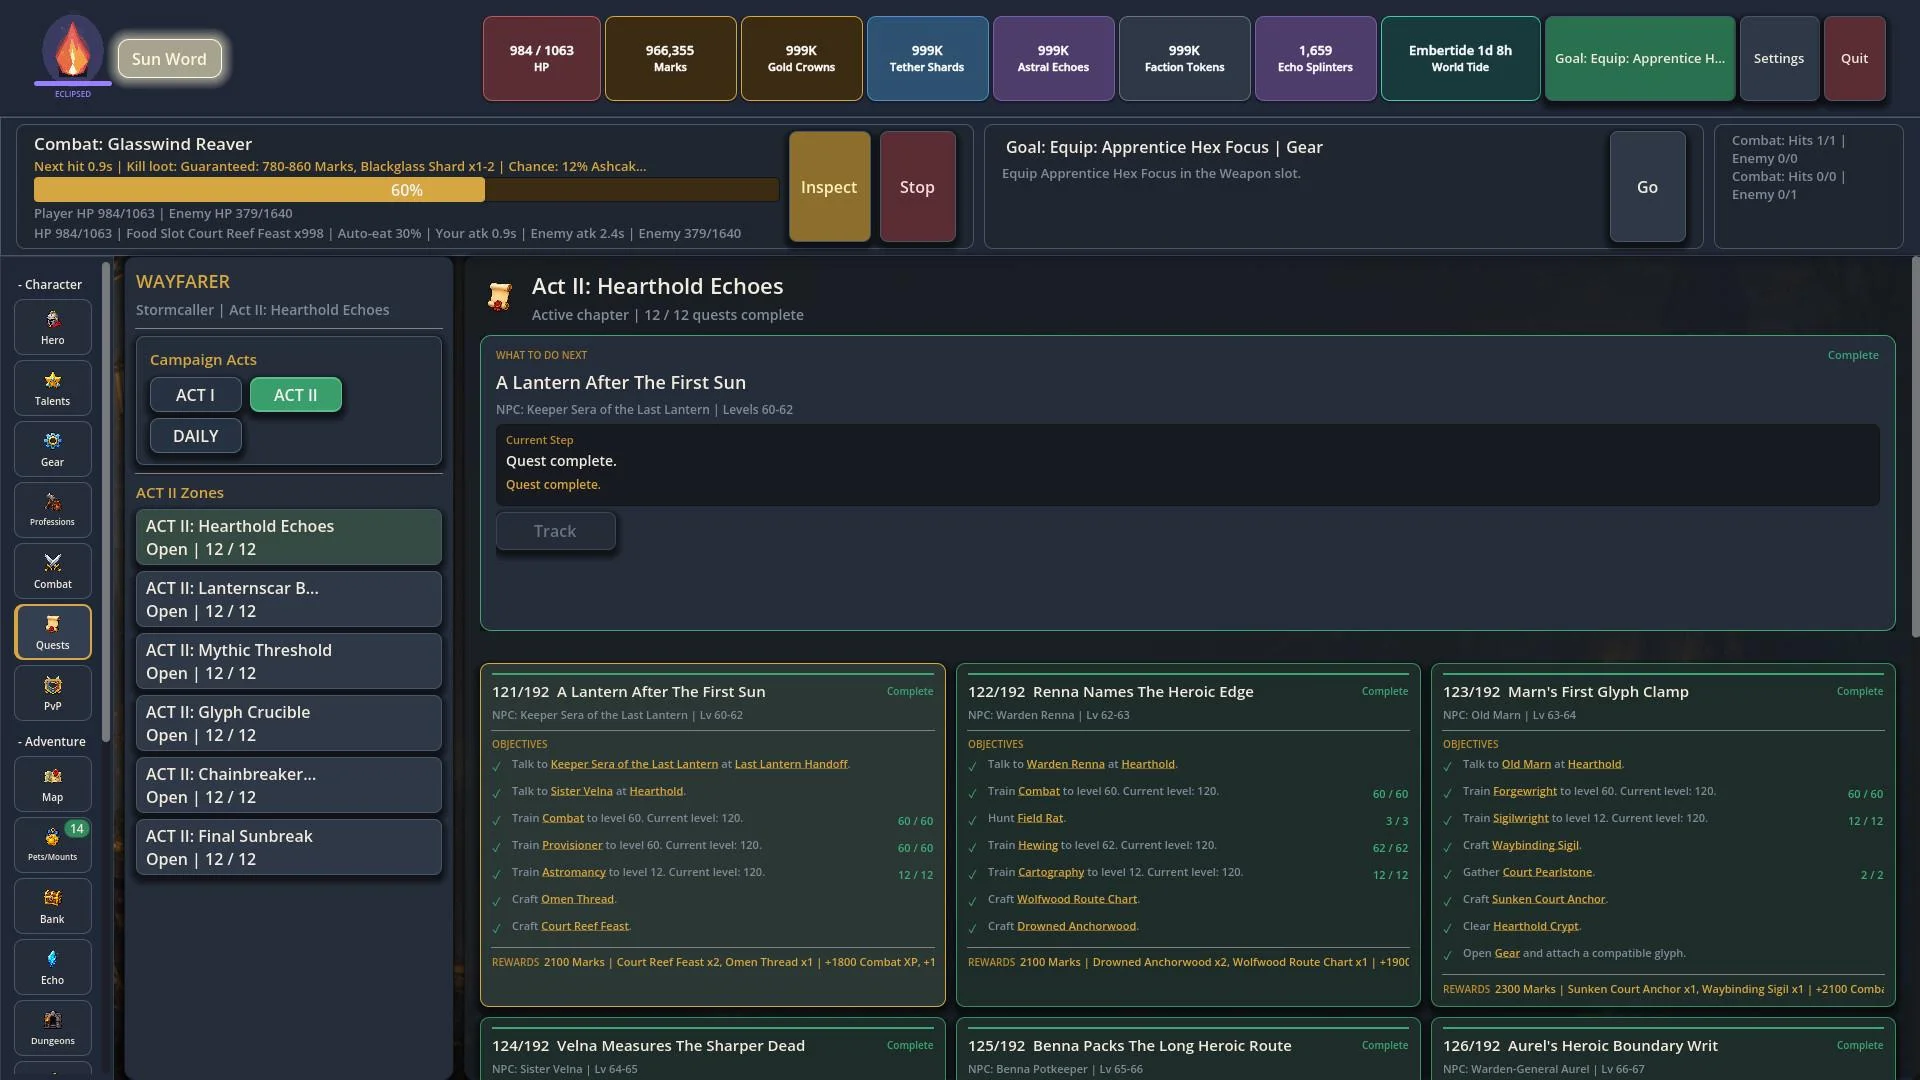Open the Talents panel
This screenshot has height=1080, width=1920.
tap(53, 388)
